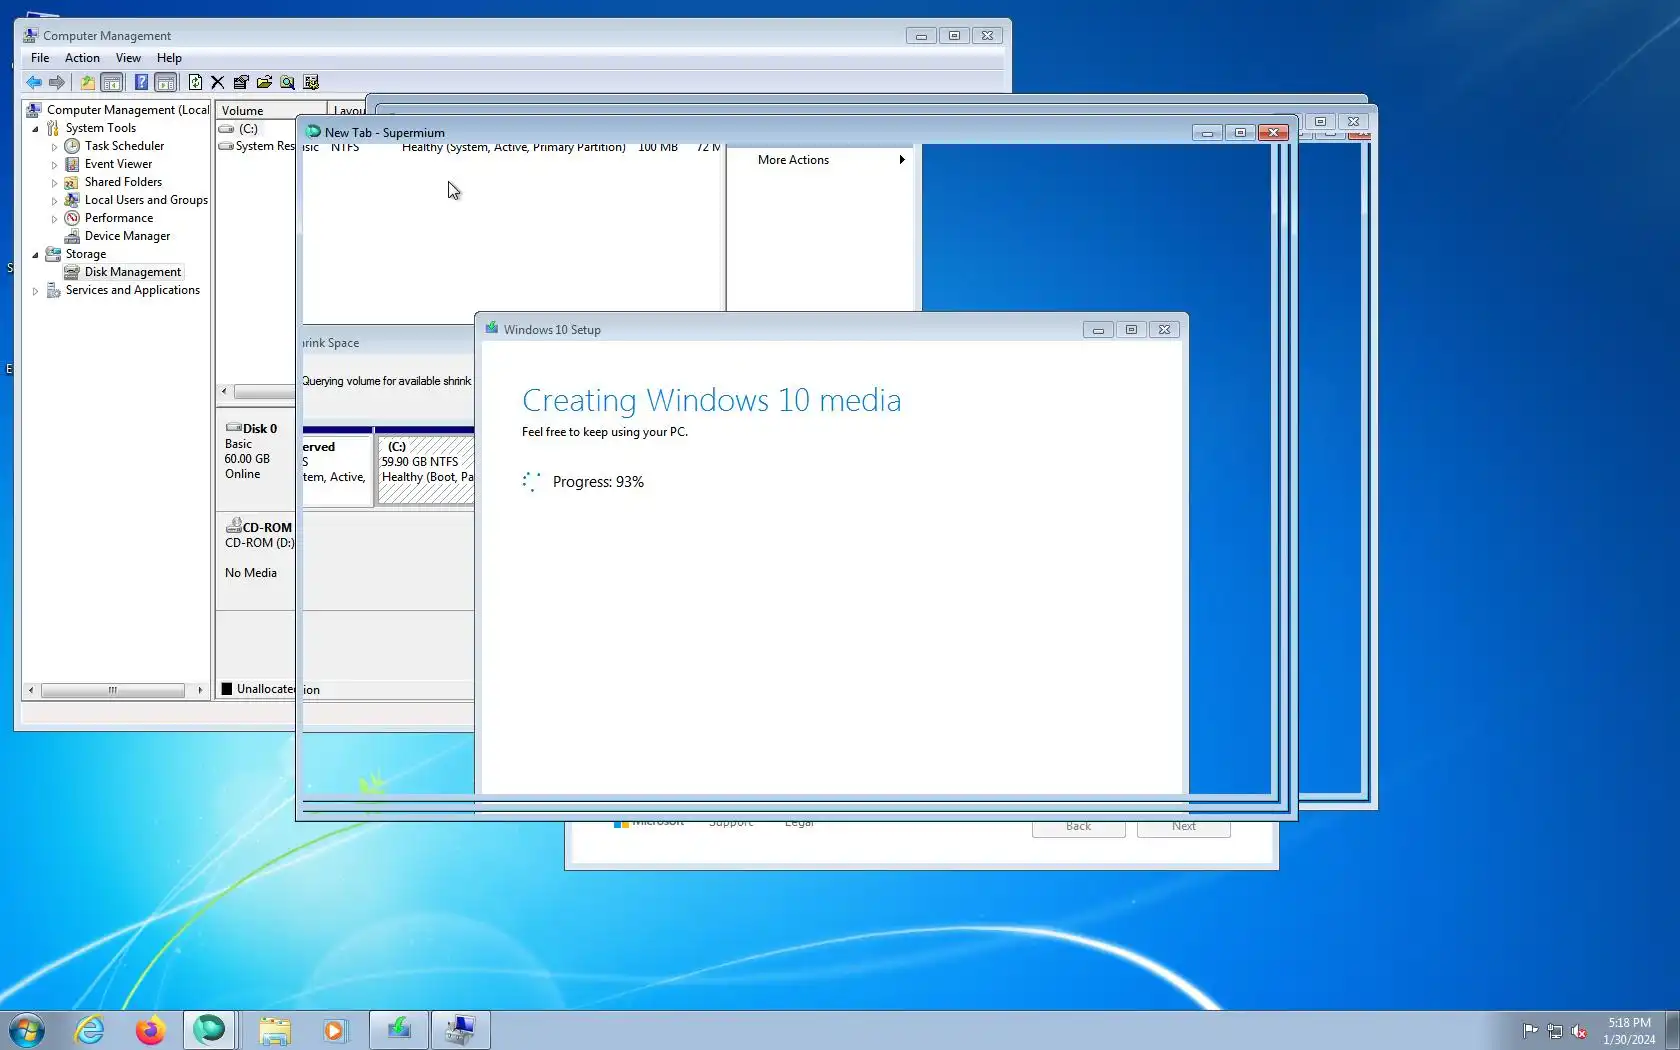The height and width of the screenshot is (1050, 1680).
Task: Expand the More Actions submenu arrow
Action: (902, 160)
